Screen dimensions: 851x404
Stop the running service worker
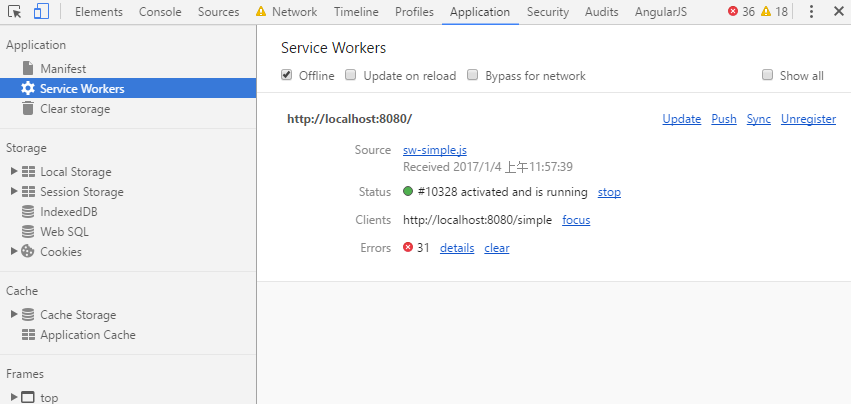[x=609, y=192]
